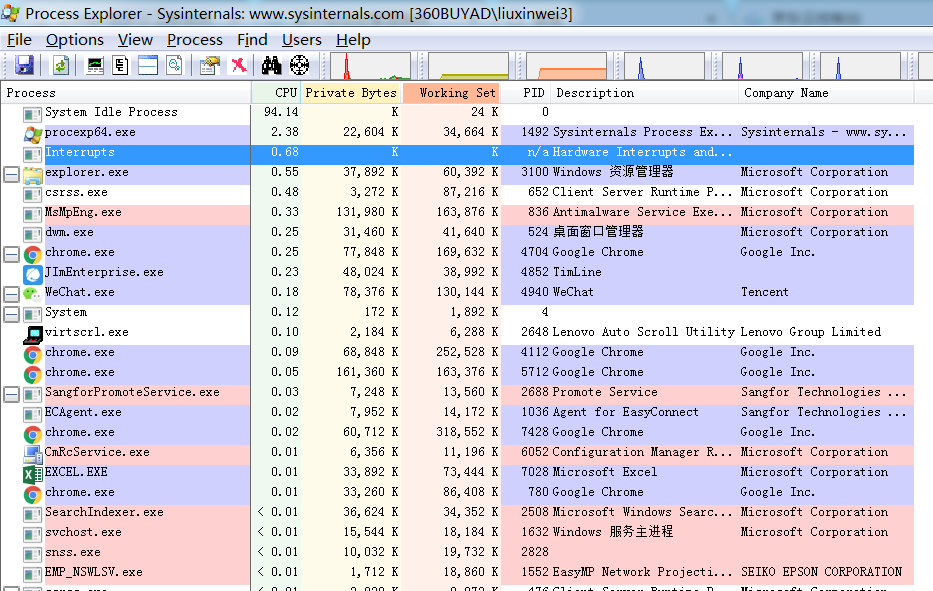Open the Help menu
The image size is (933, 591).
pyautogui.click(x=353, y=40)
